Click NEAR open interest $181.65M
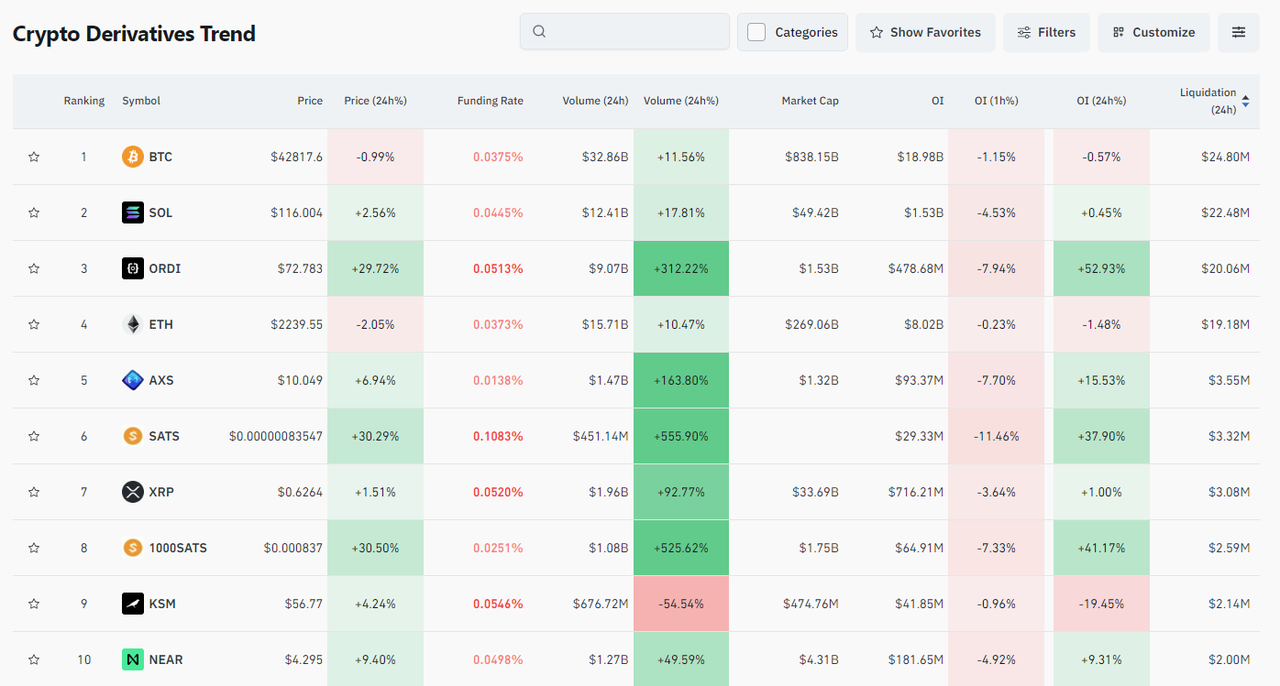The width and height of the screenshot is (1280, 686). 916,660
